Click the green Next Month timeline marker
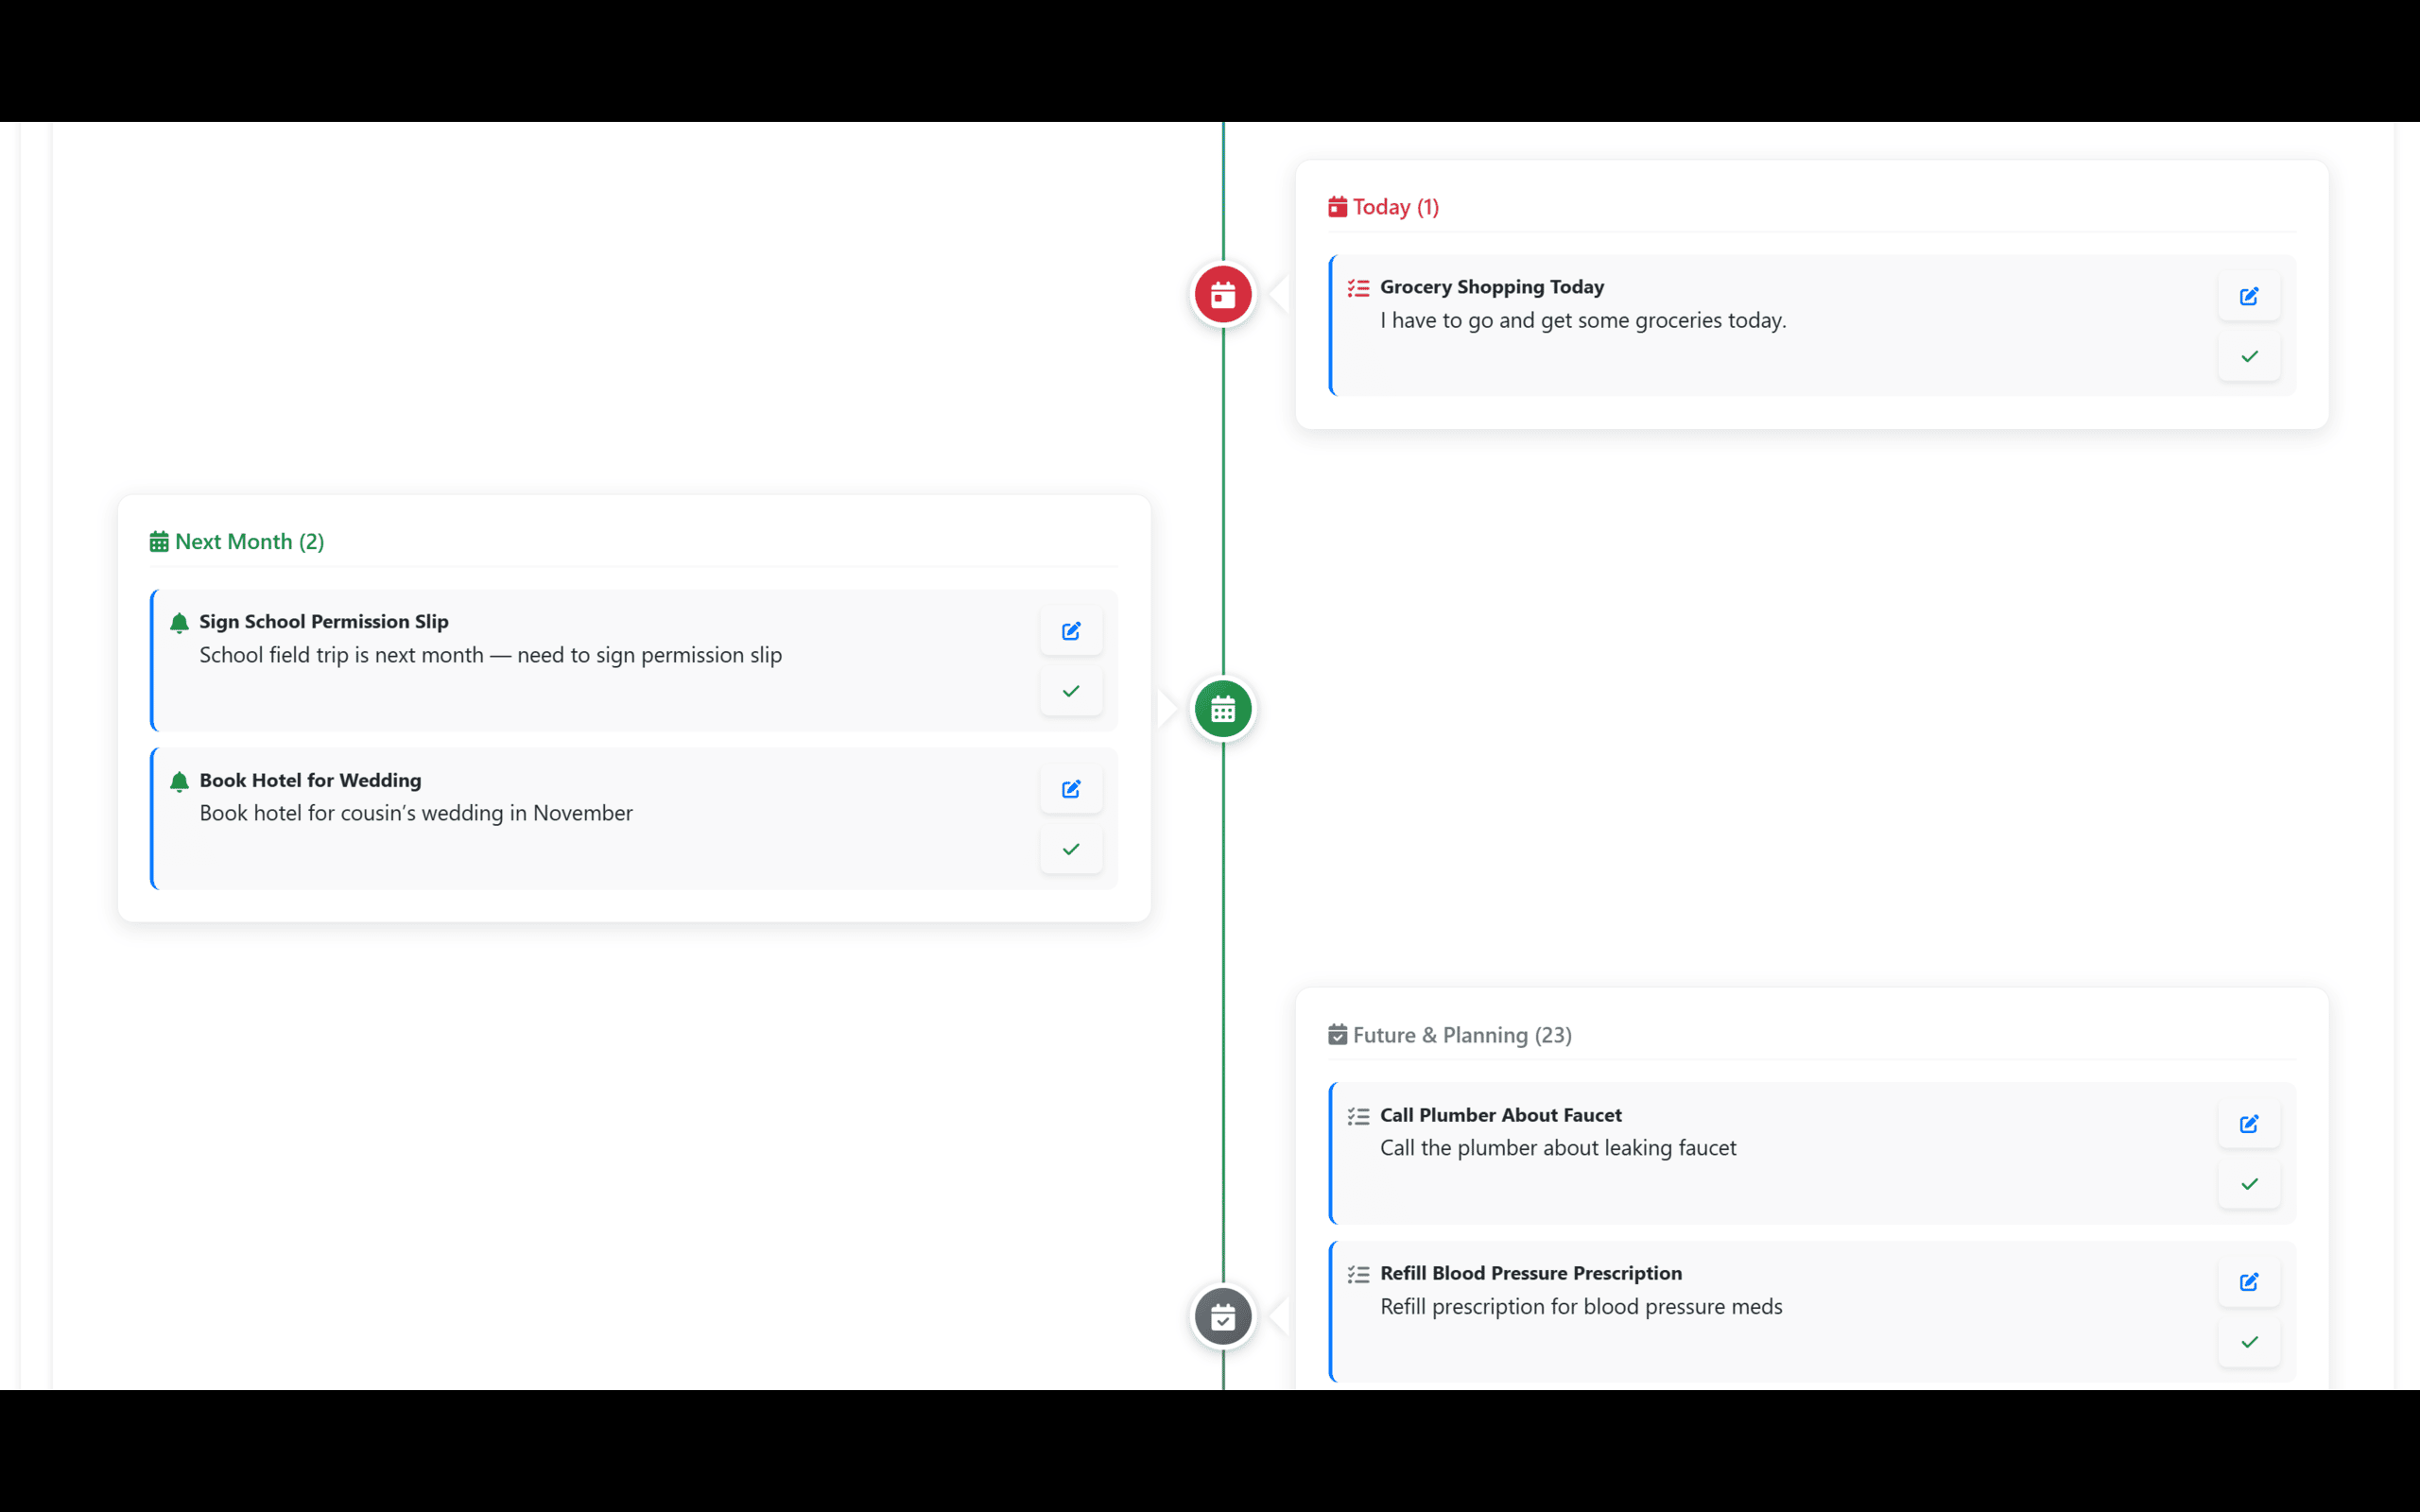Screen dimensions: 2420x1512 coord(1222,709)
